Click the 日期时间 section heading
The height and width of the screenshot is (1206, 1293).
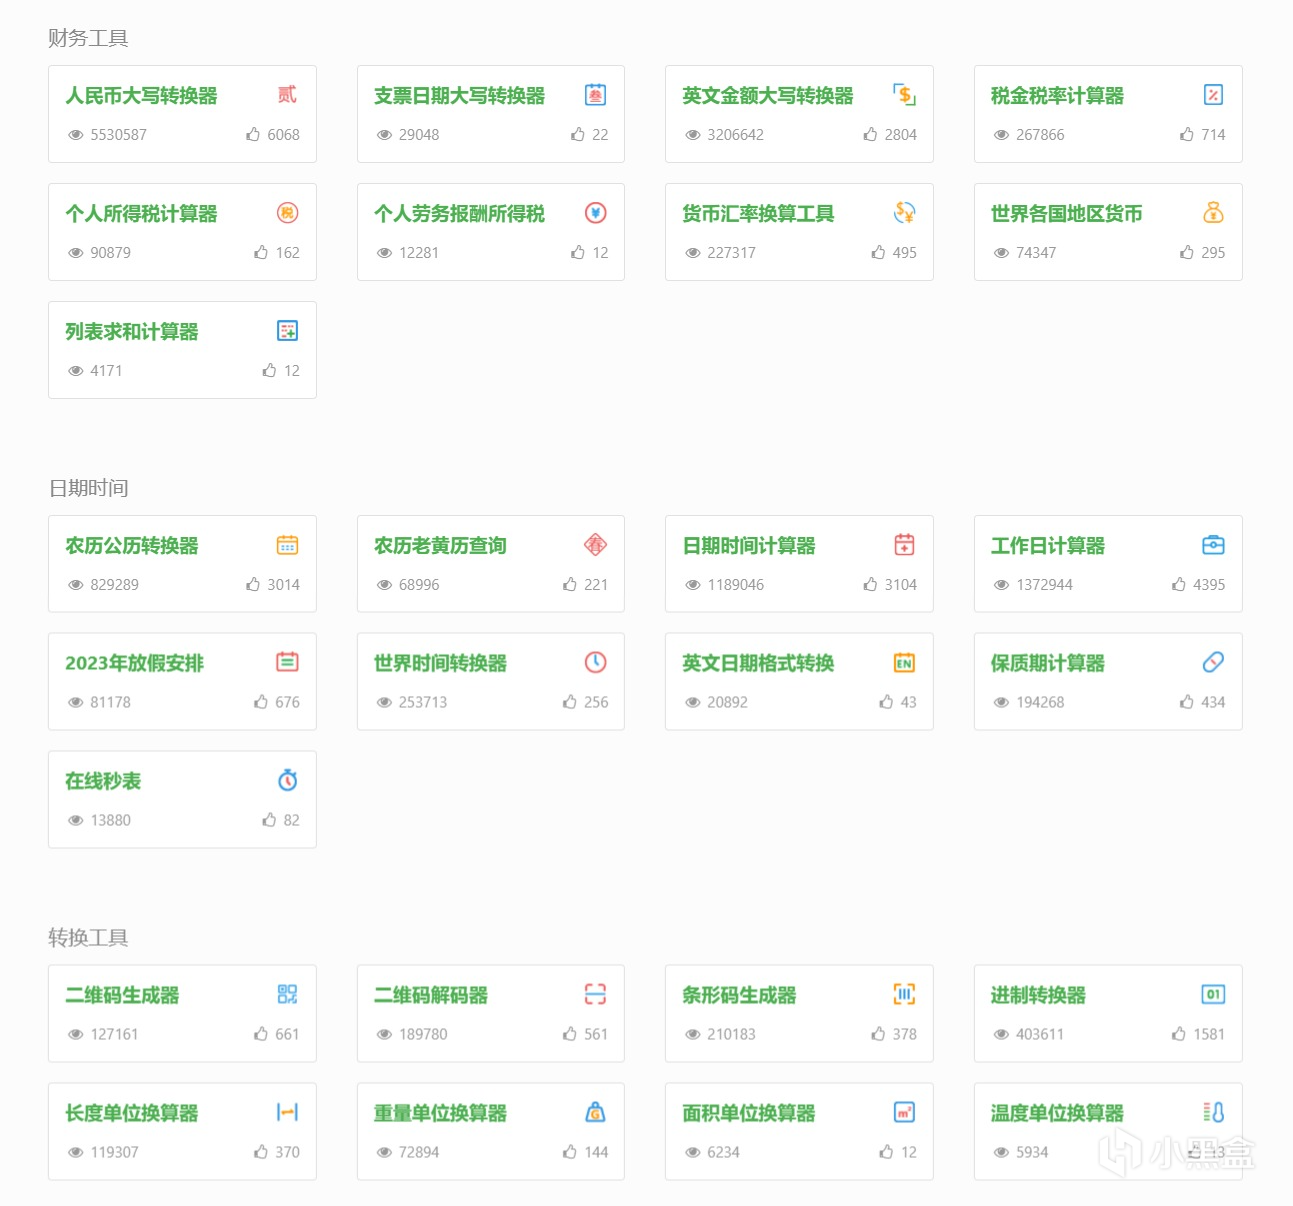(88, 488)
